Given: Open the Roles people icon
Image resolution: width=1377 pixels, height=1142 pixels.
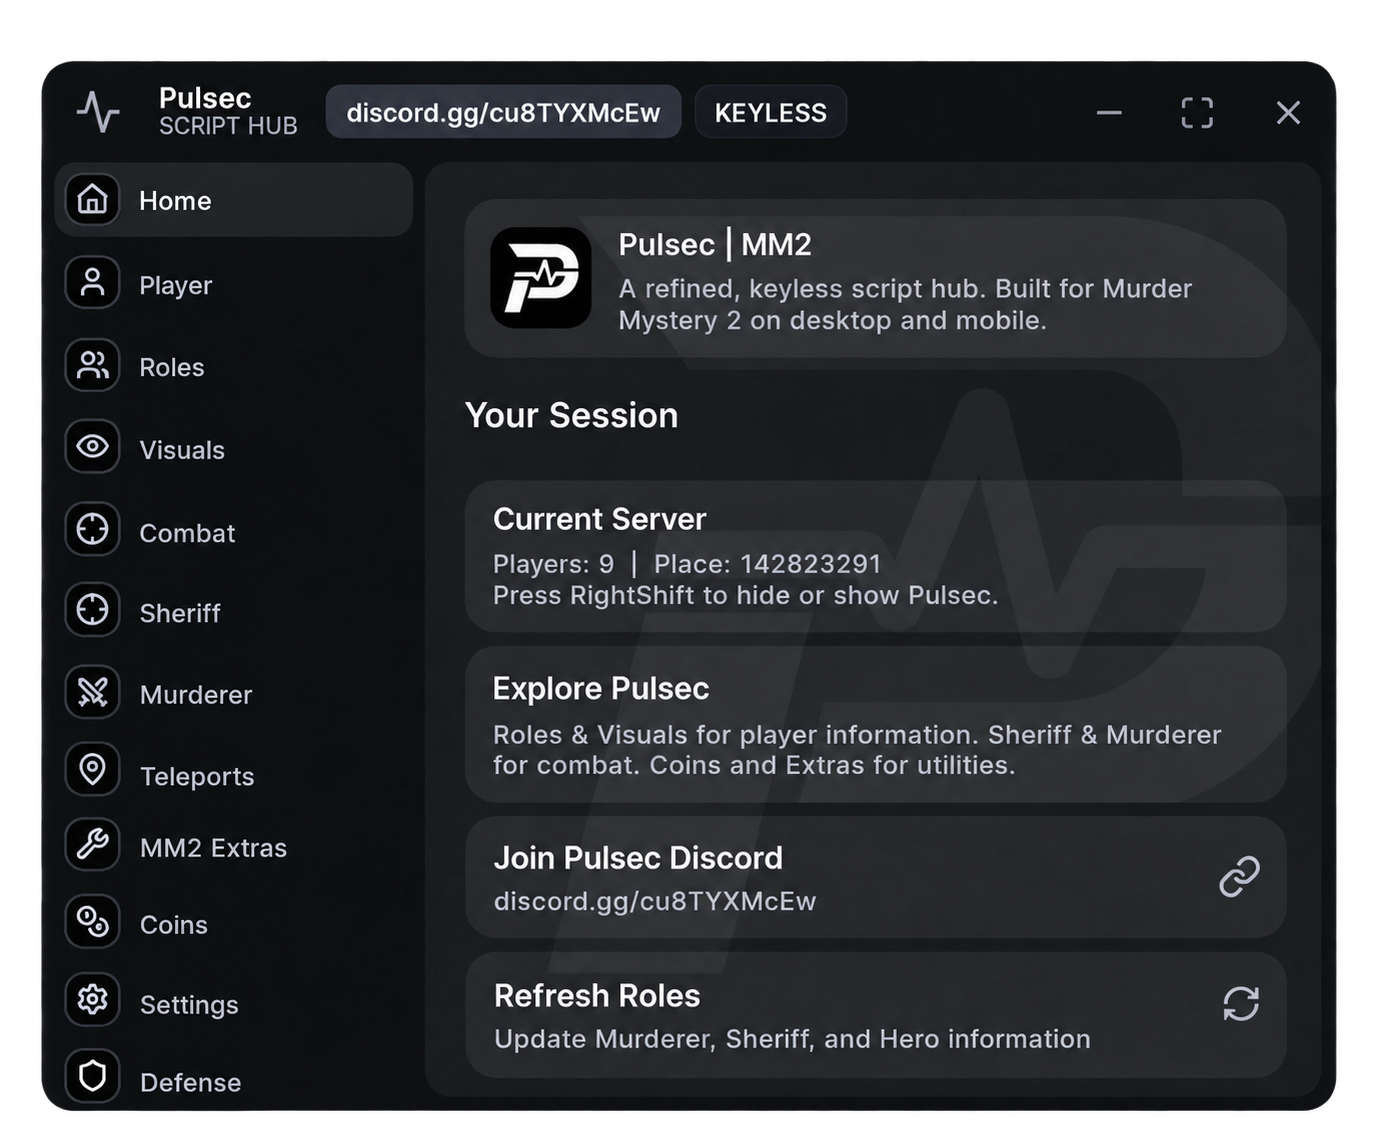Looking at the screenshot, I should [x=93, y=365].
